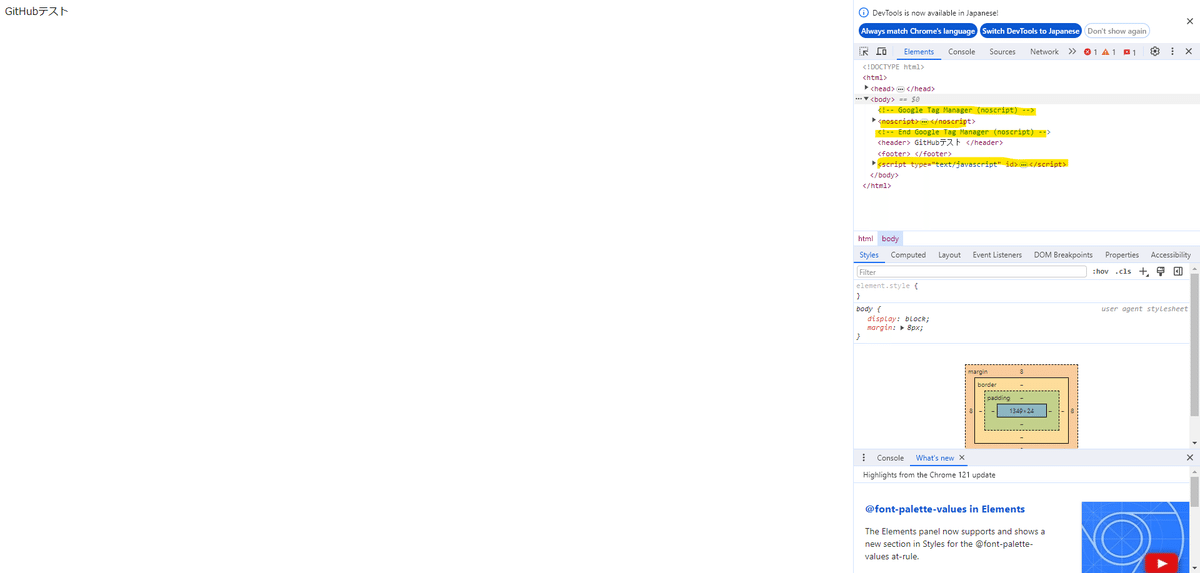This screenshot has height=573, width=1200.
Task: Close the bottom drawer
Action: 1189,458
